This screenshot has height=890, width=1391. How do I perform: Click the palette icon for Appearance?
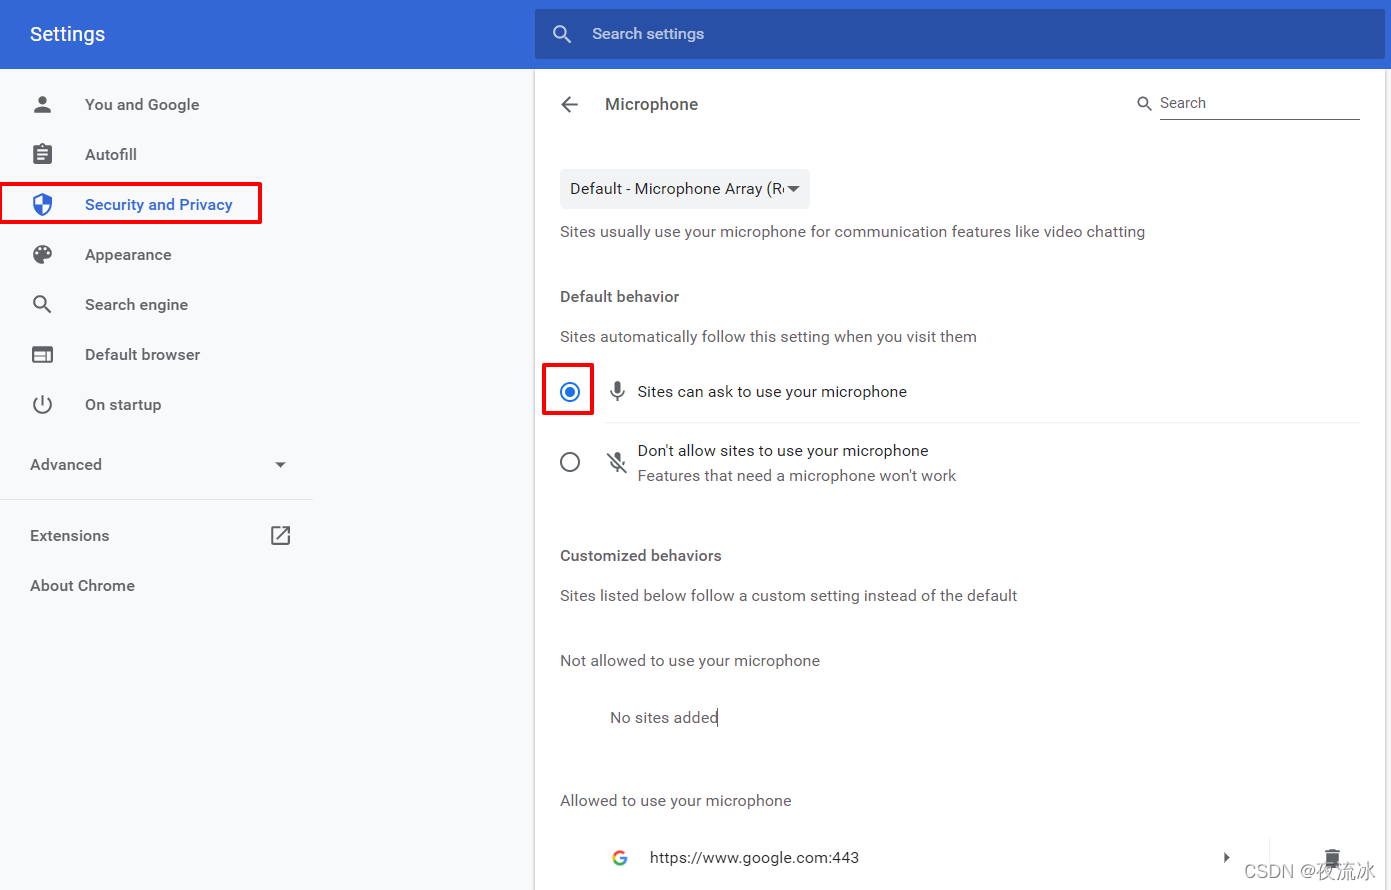click(42, 254)
